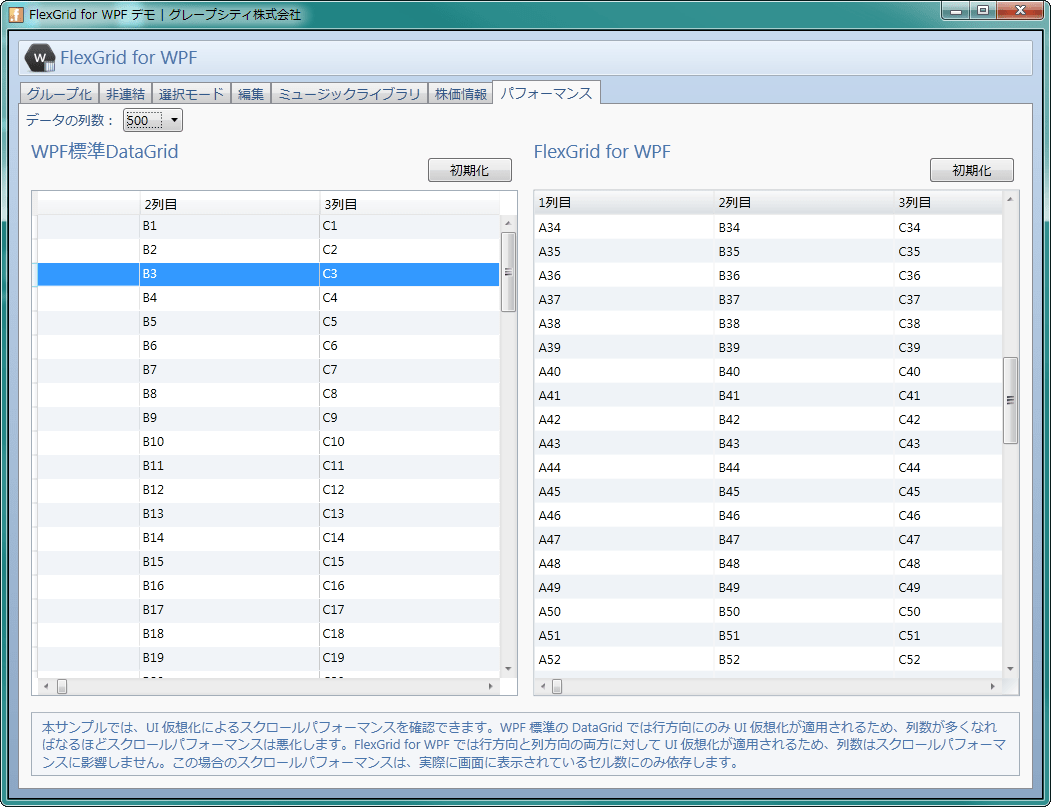Click the DataGrid horizontal scrollbar left arrow
The width and height of the screenshot is (1051, 807).
(x=42, y=687)
